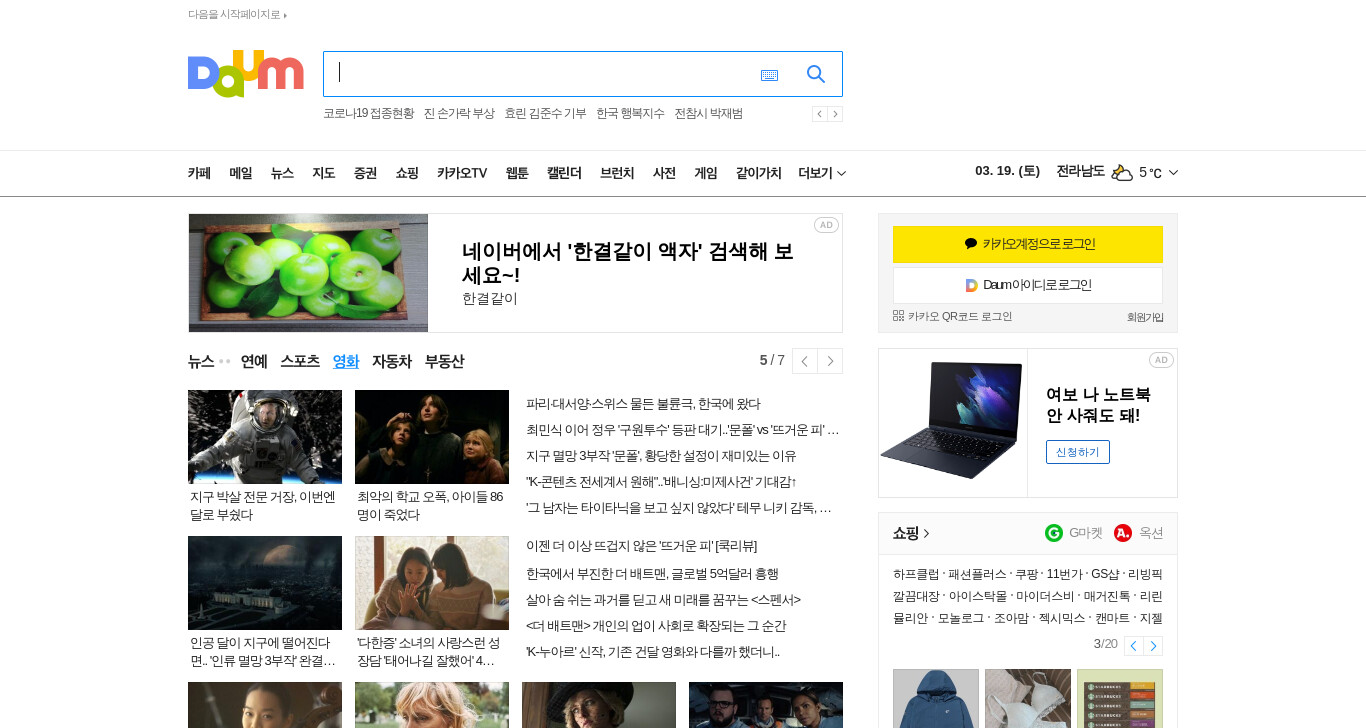The height and width of the screenshot is (728, 1366).
Task: Open 캘린더 in the navigation bar
Action: click(564, 173)
